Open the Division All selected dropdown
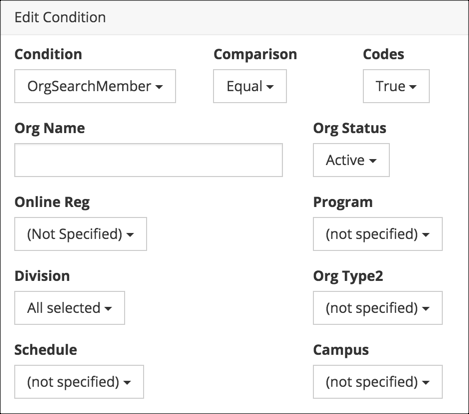The image size is (469, 414). pyautogui.click(x=69, y=308)
